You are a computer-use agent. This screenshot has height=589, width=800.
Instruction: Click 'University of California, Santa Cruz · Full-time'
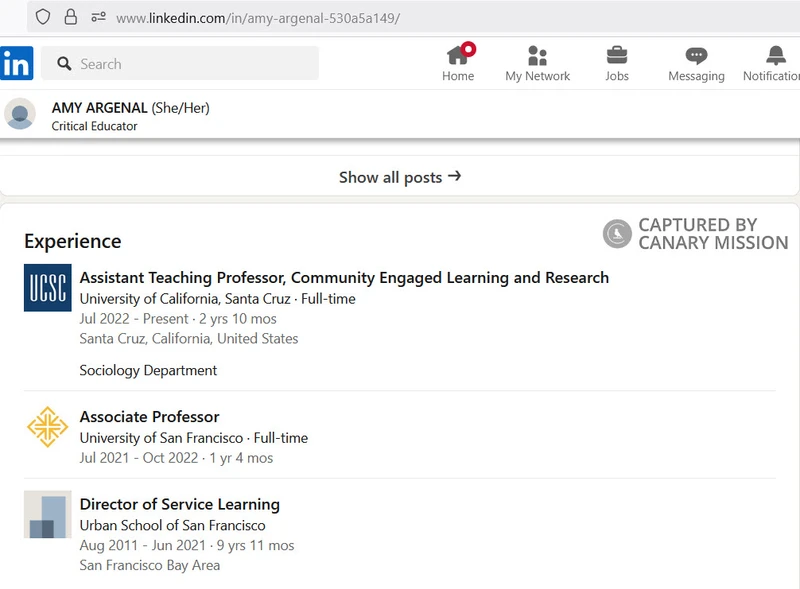[x=217, y=299]
